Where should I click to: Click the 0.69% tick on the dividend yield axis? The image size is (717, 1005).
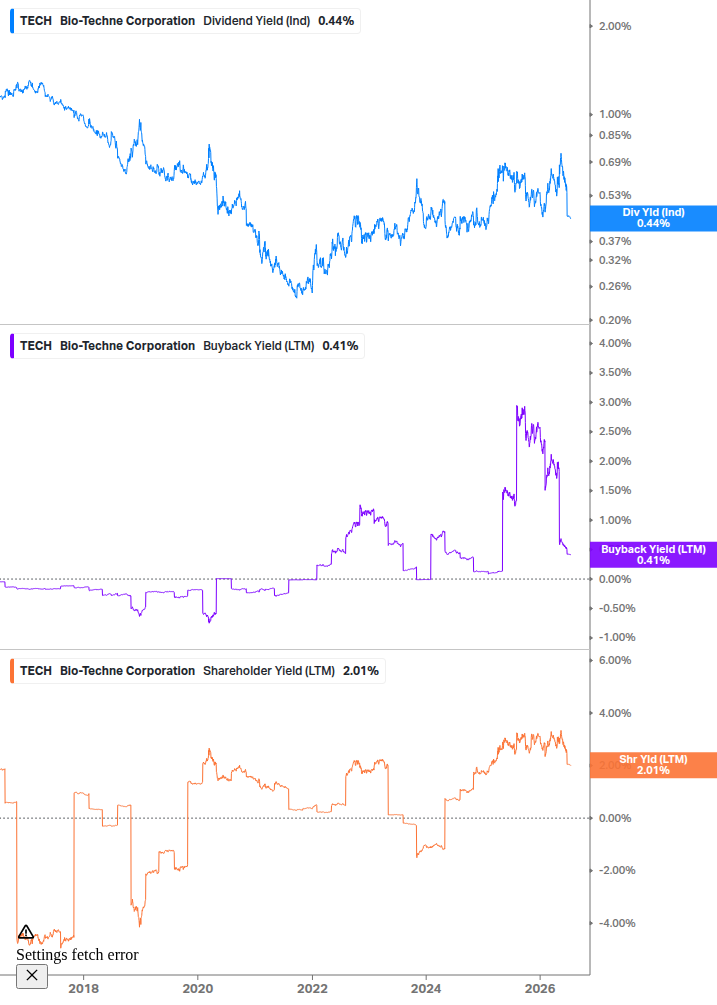click(x=615, y=162)
